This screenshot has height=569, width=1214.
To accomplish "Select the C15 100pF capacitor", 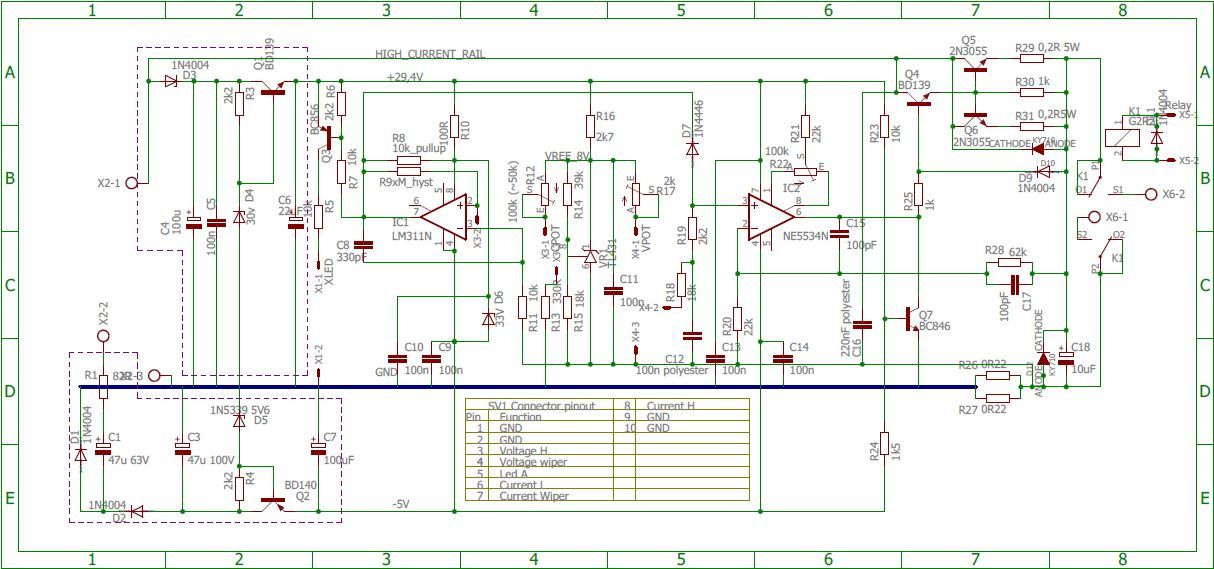I will click(x=839, y=233).
